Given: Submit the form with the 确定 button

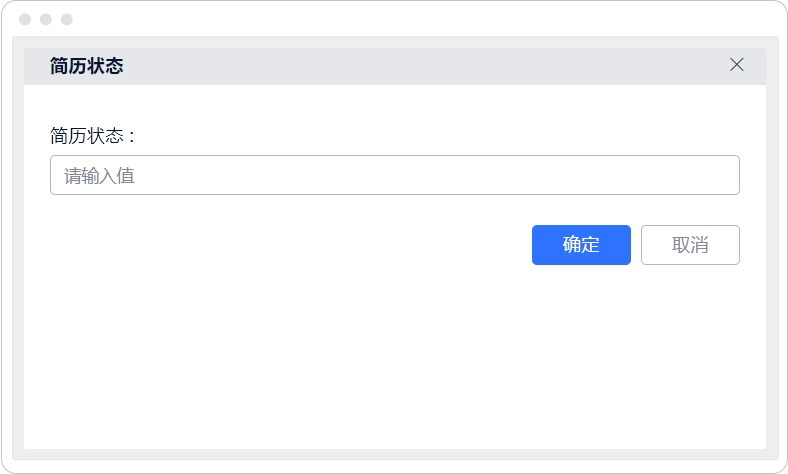Looking at the screenshot, I should tap(581, 245).
